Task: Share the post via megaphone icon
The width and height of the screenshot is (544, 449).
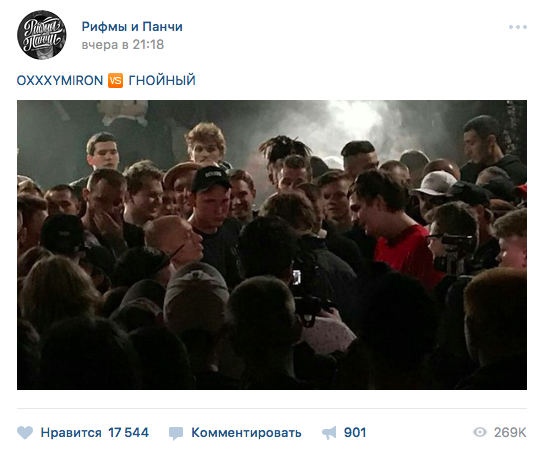Action: [x=329, y=433]
